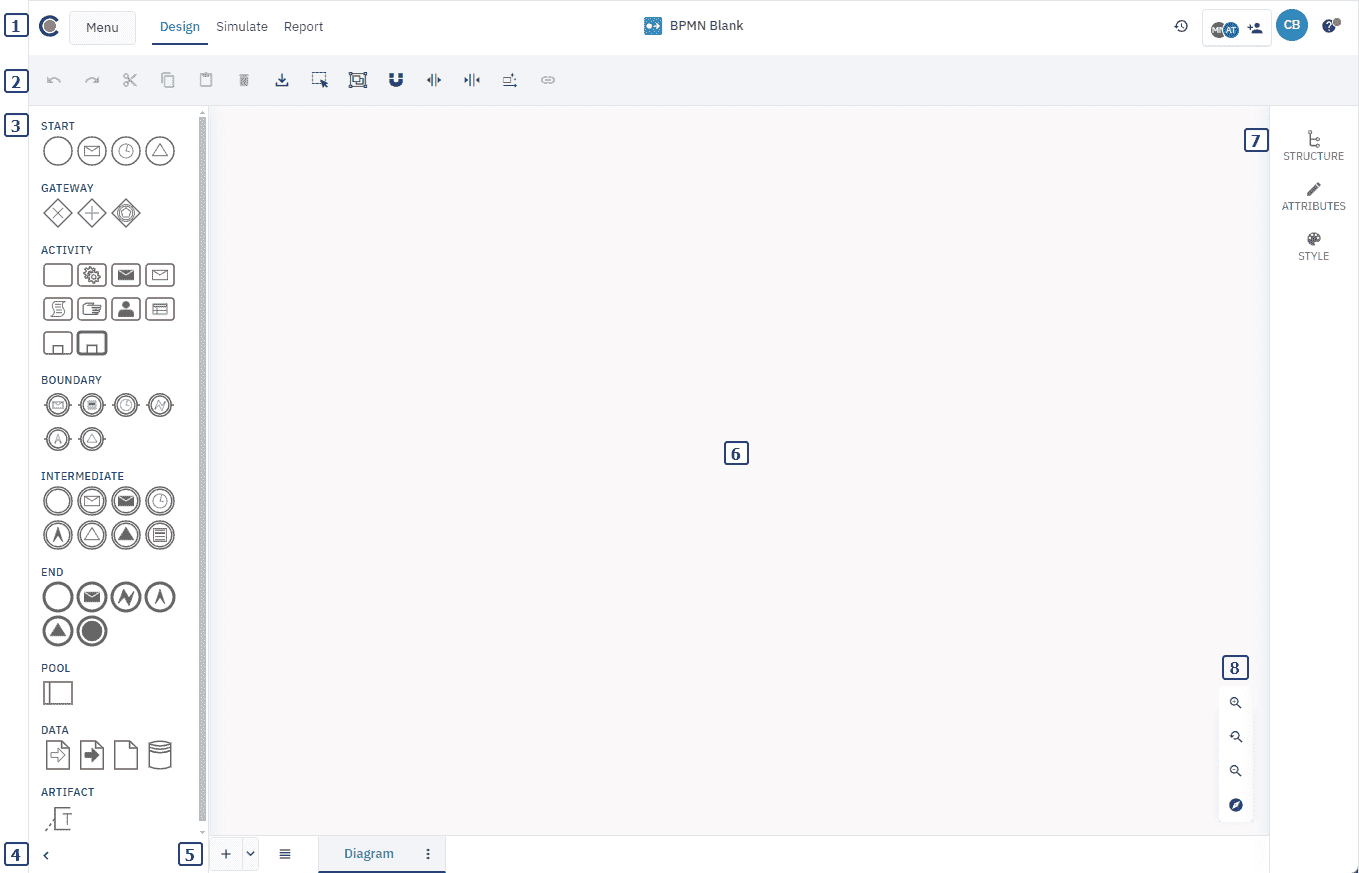Open the STYLE panel
1359x873 pixels.
click(x=1313, y=246)
